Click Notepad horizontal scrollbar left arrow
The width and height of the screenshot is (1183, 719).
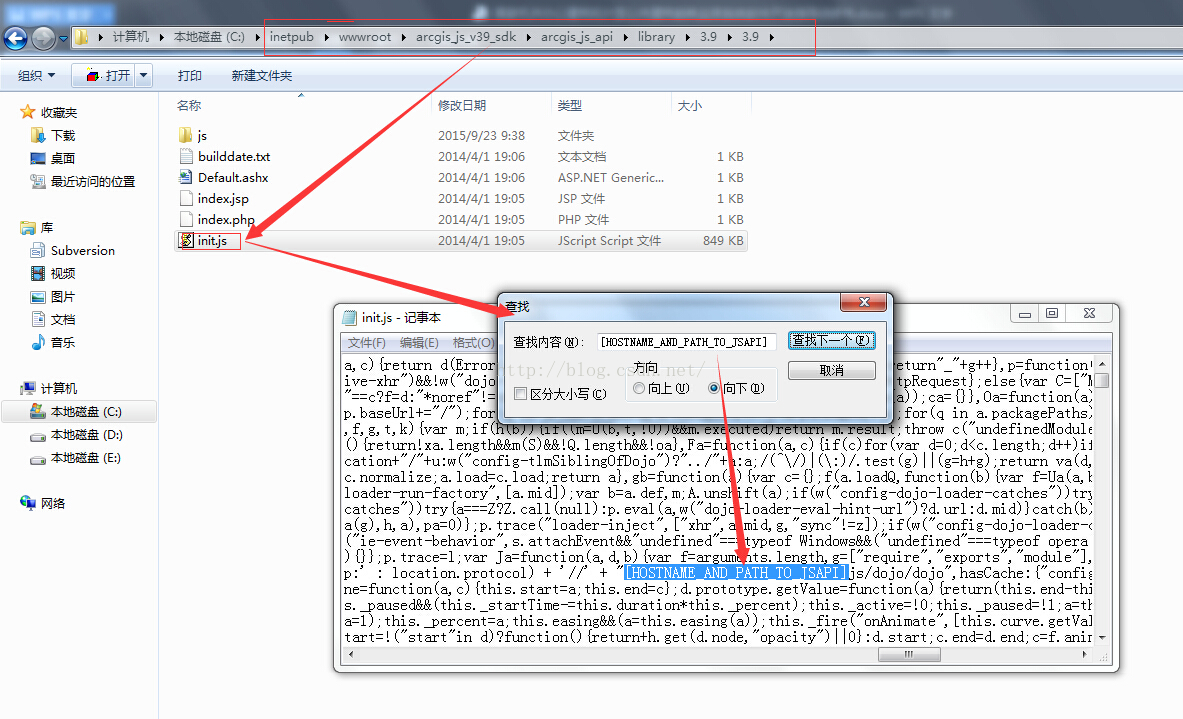click(x=351, y=654)
